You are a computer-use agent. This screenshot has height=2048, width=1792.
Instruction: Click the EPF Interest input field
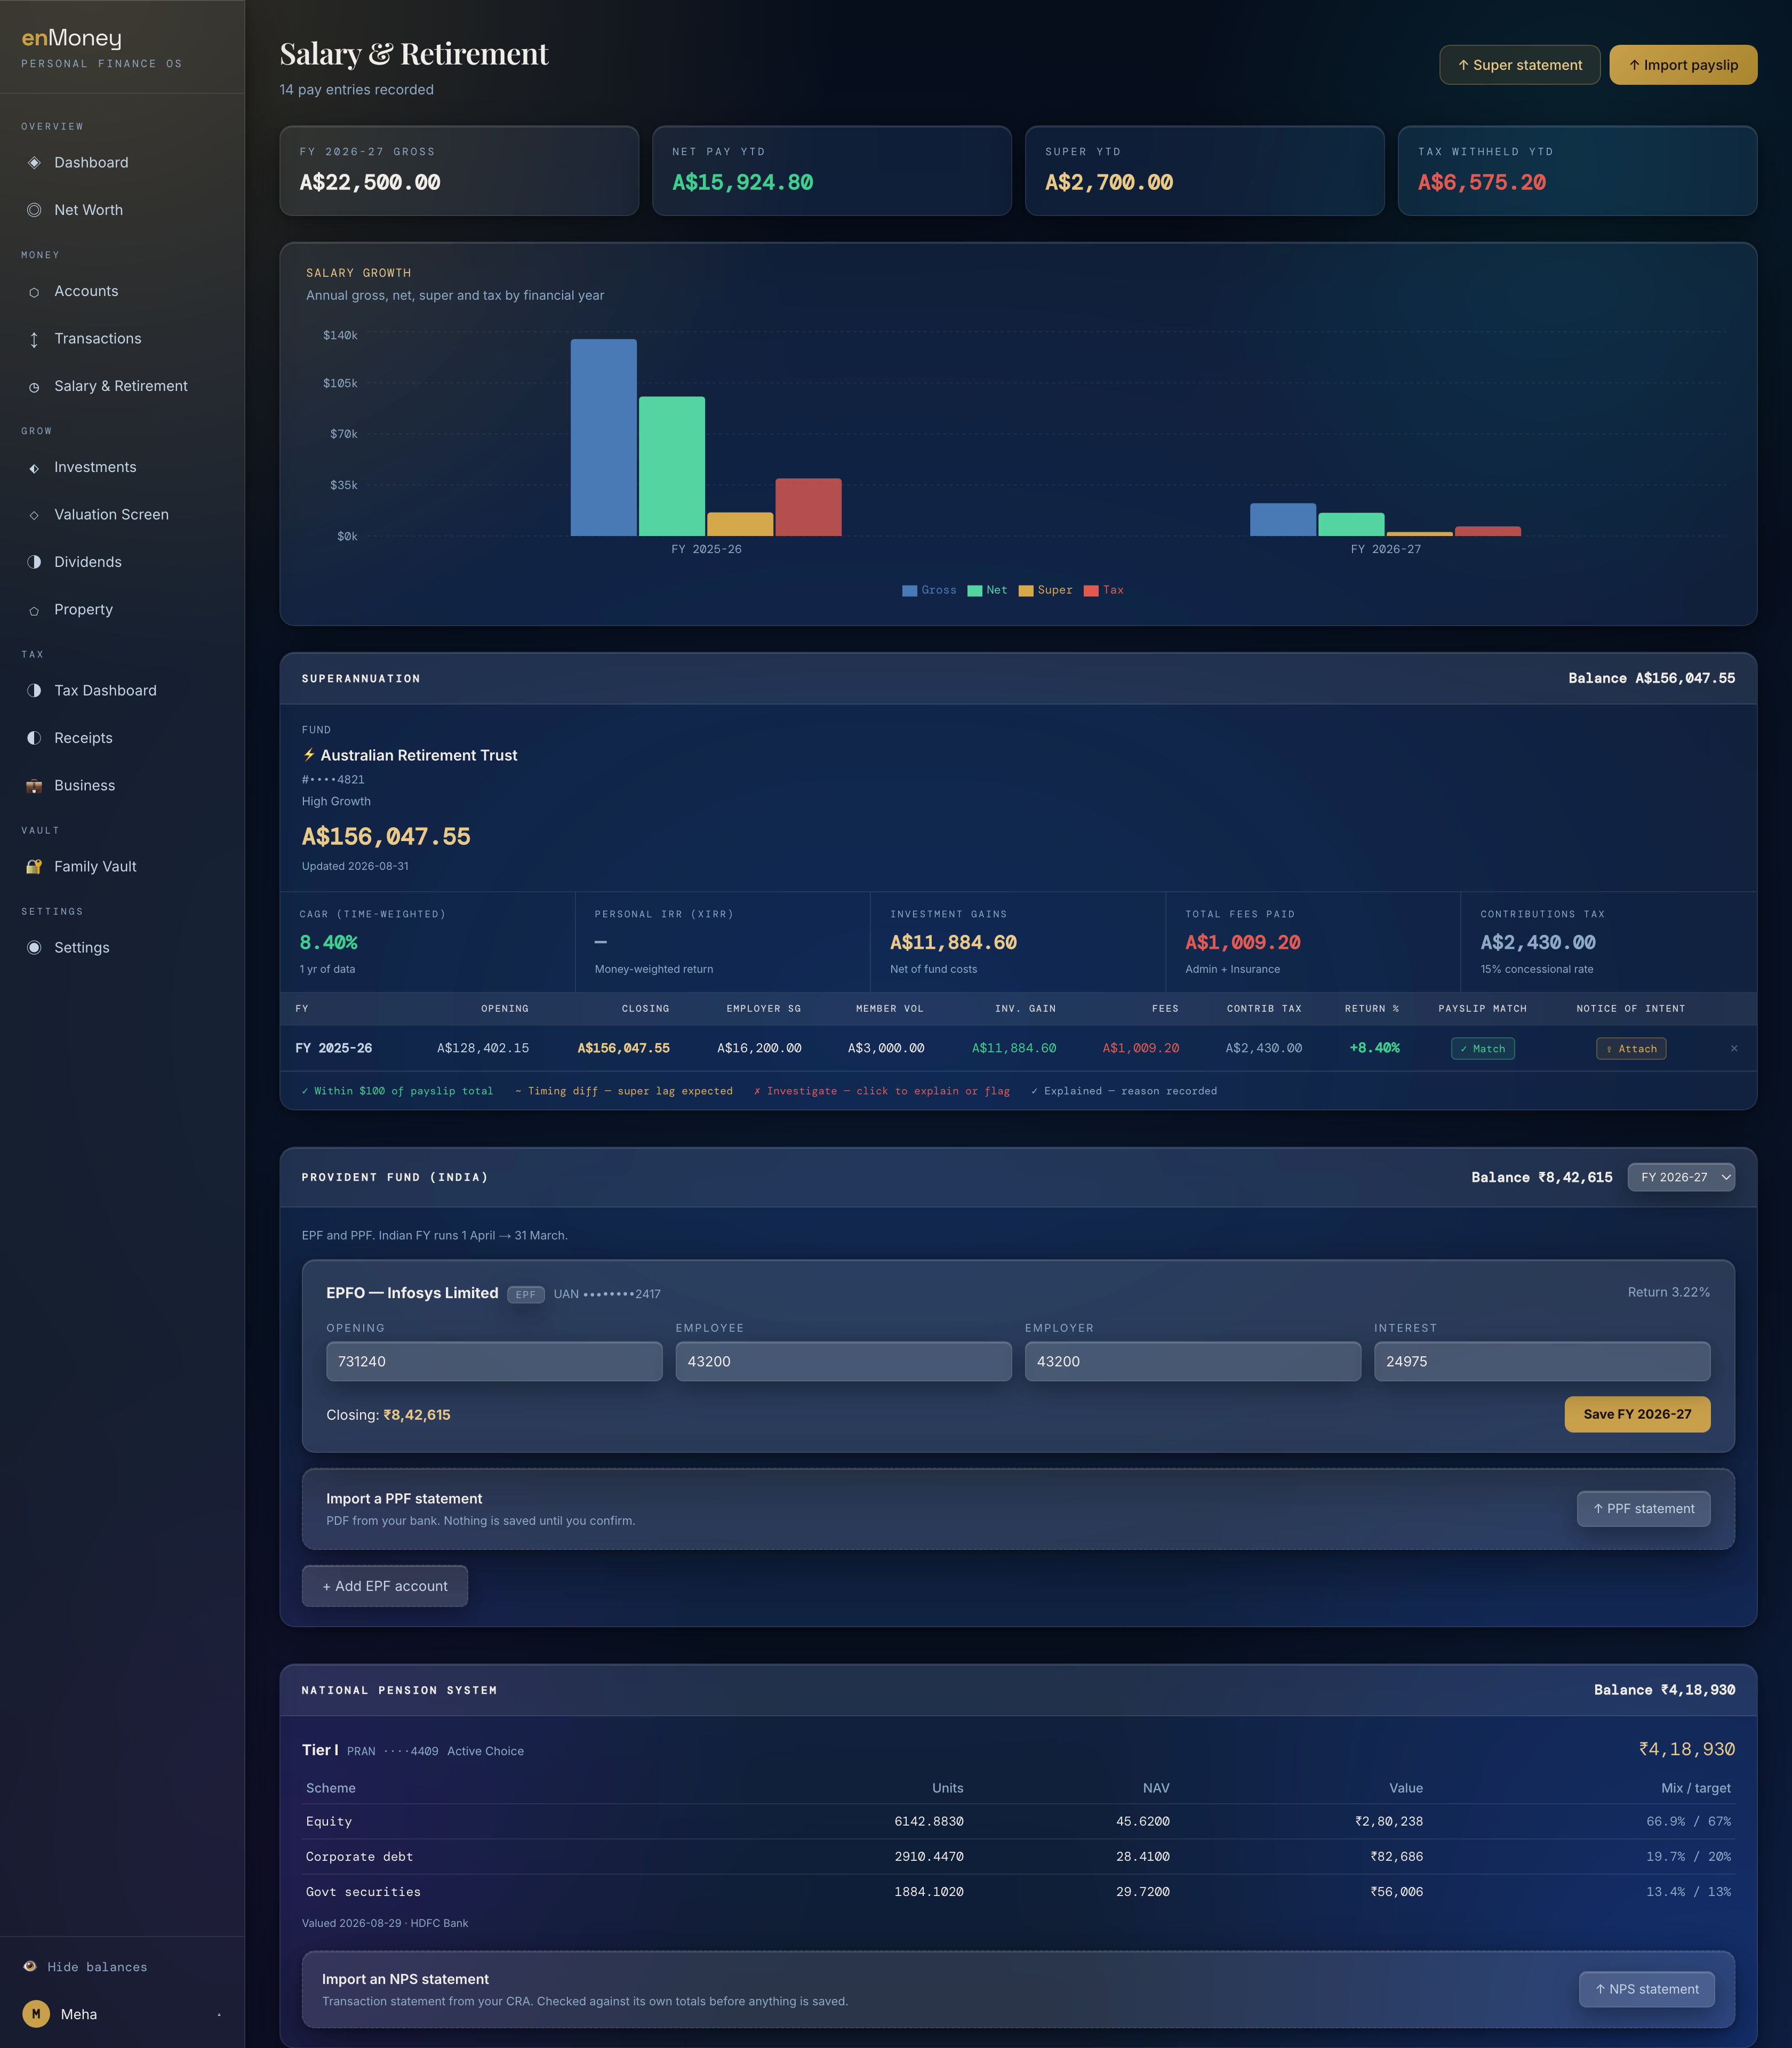point(1542,1362)
